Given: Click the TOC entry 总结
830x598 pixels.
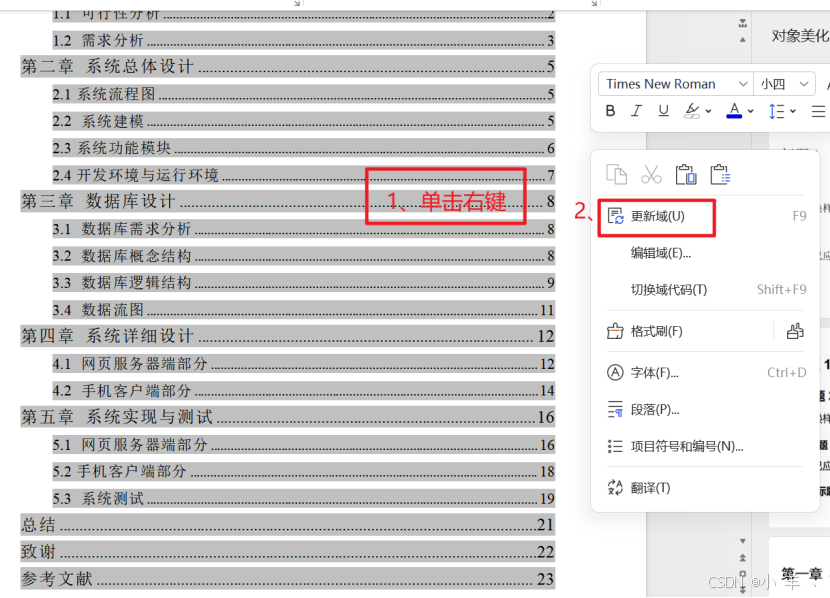Looking at the screenshot, I should 287,524.
